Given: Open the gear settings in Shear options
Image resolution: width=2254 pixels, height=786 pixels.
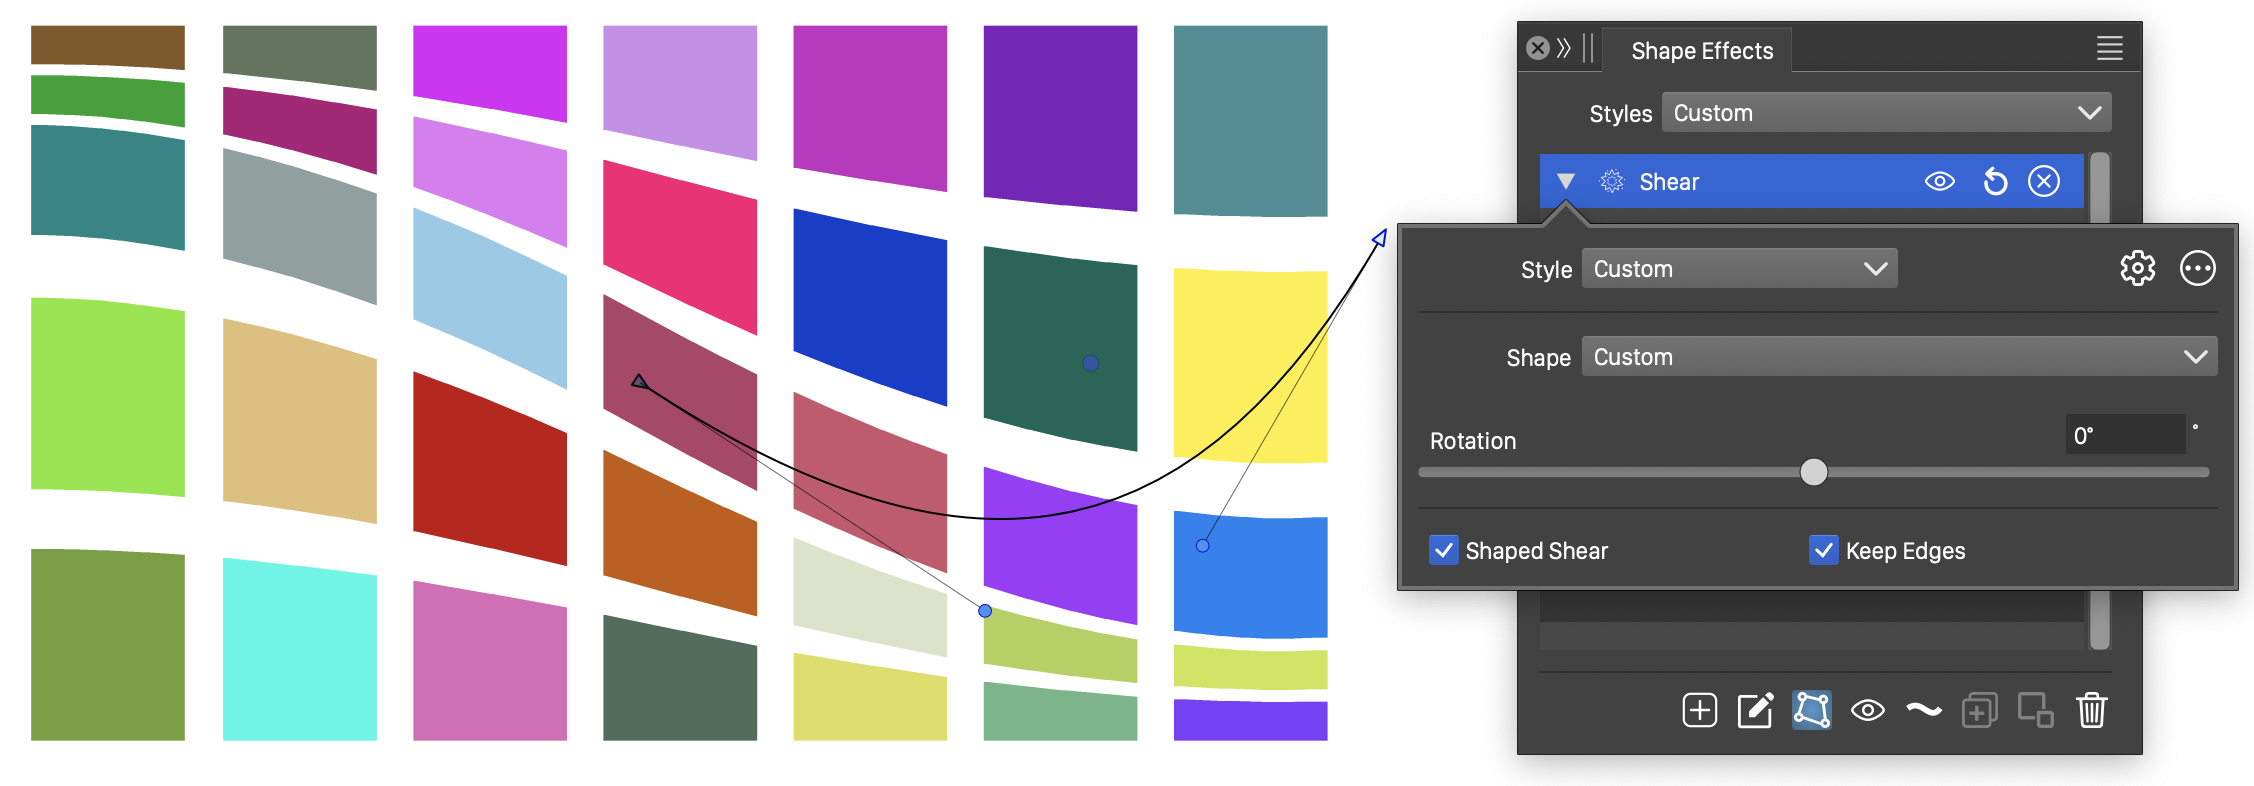Looking at the screenshot, I should [x=2137, y=269].
